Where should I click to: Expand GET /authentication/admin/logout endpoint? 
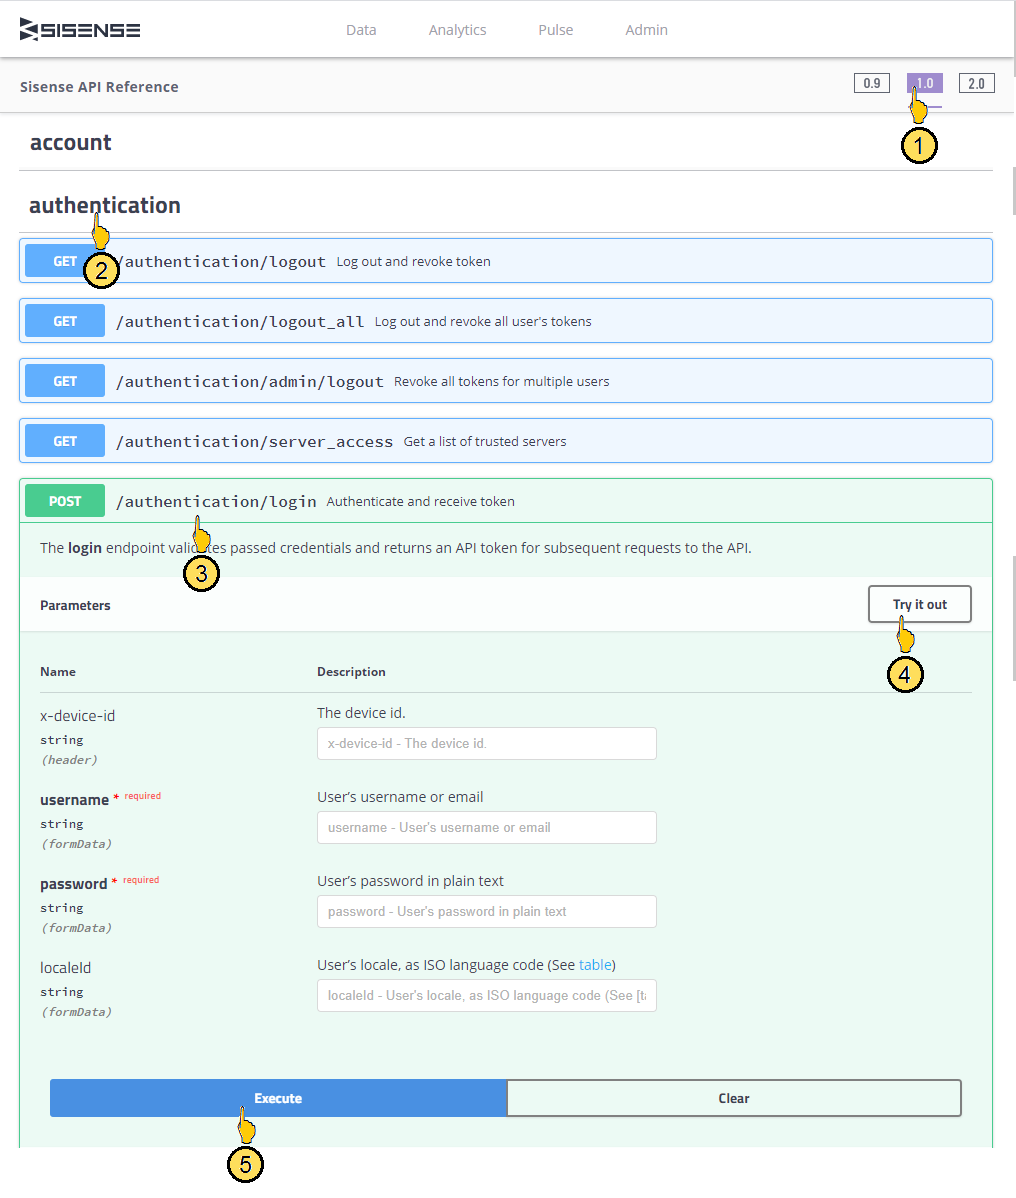coord(506,380)
